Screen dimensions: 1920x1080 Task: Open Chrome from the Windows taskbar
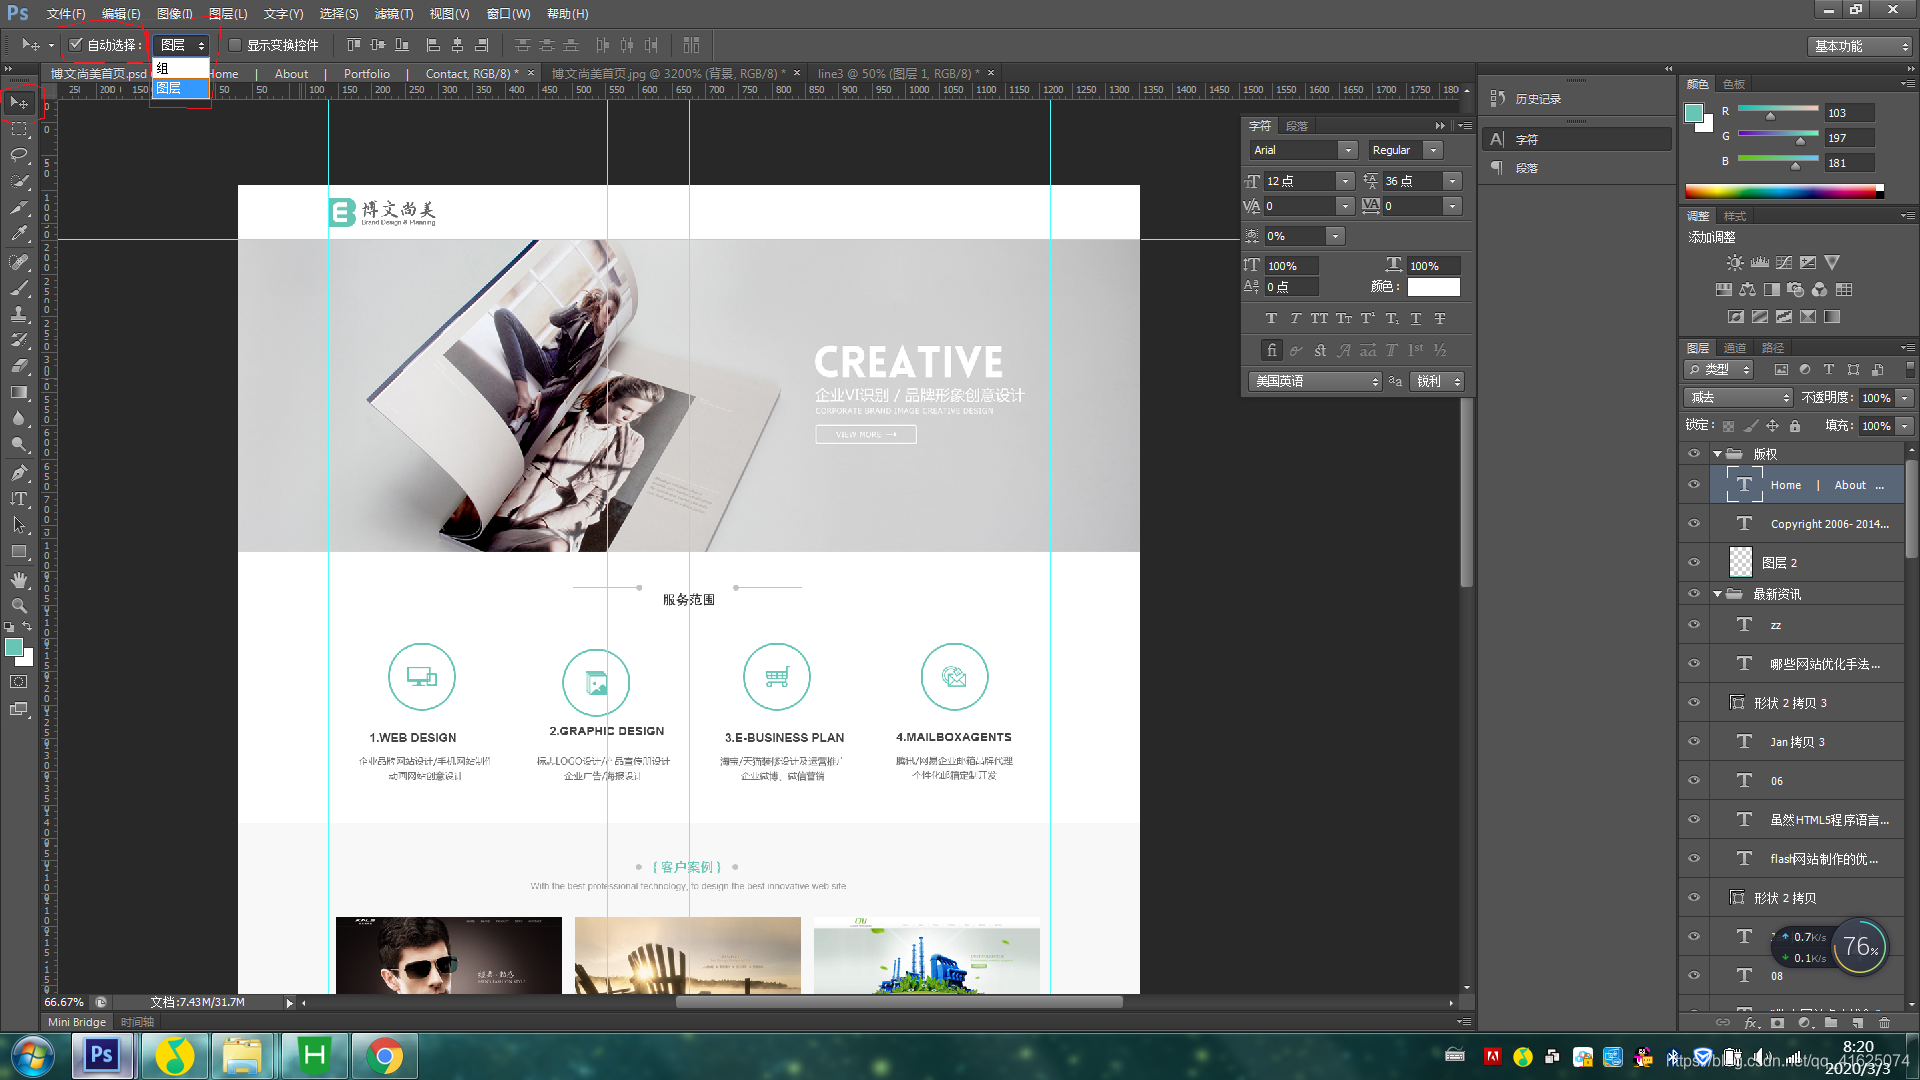pos(384,1056)
